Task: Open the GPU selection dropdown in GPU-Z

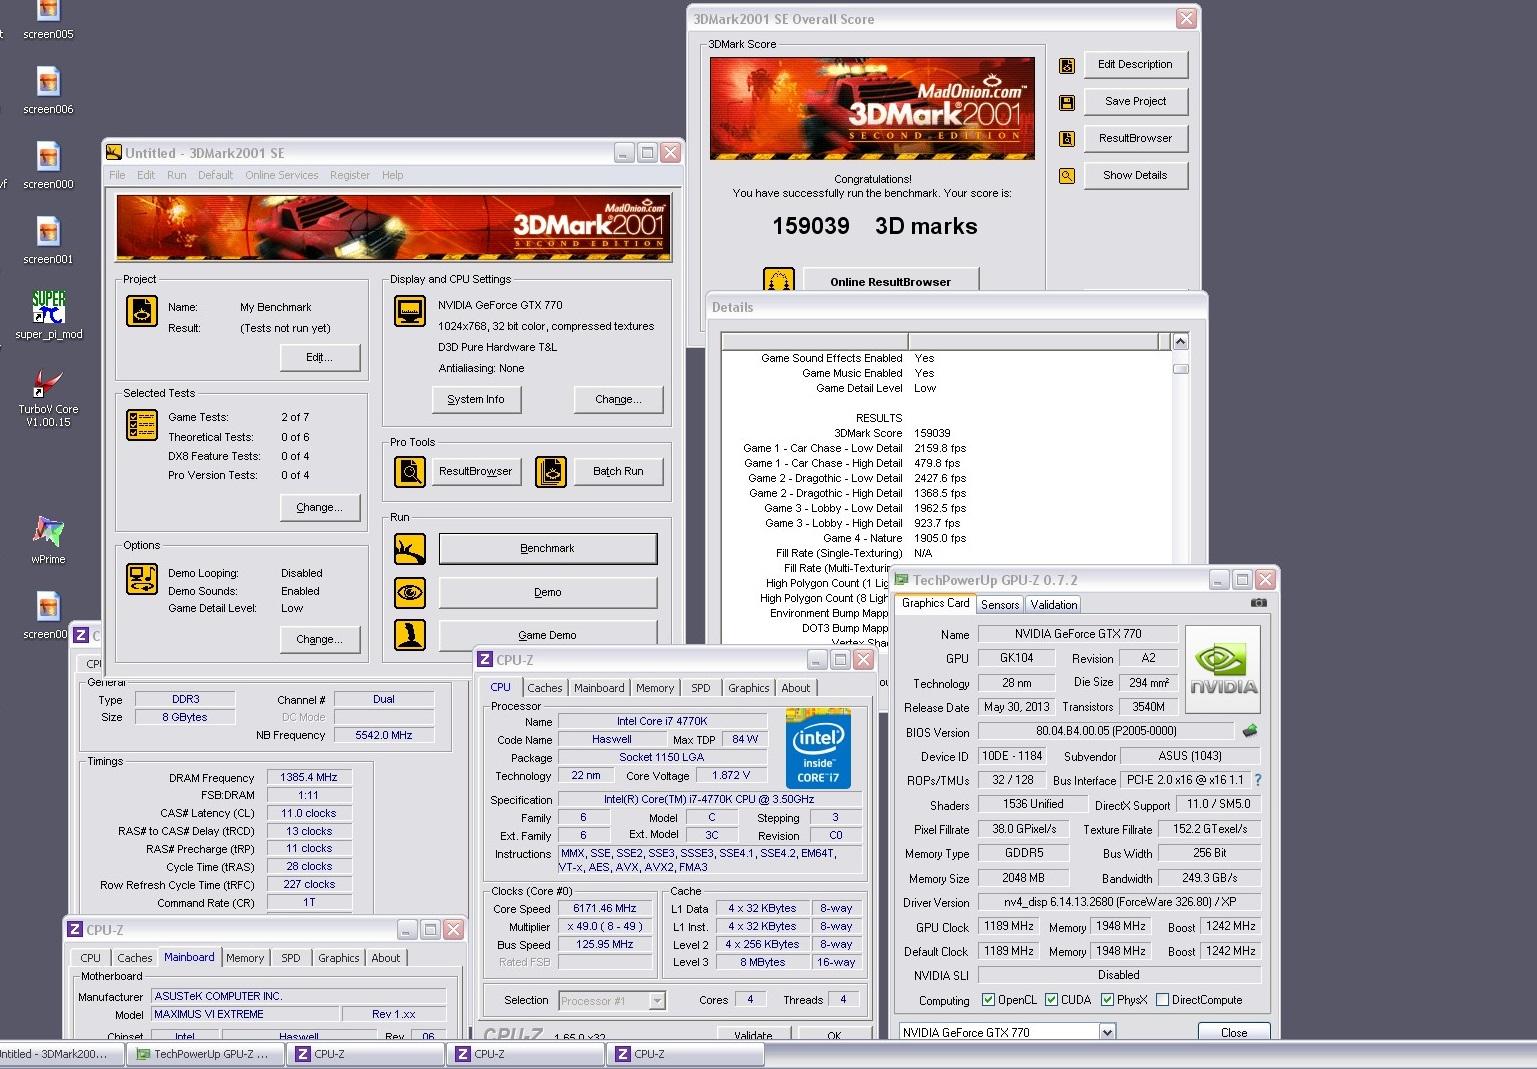Action: (1107, 1032)
